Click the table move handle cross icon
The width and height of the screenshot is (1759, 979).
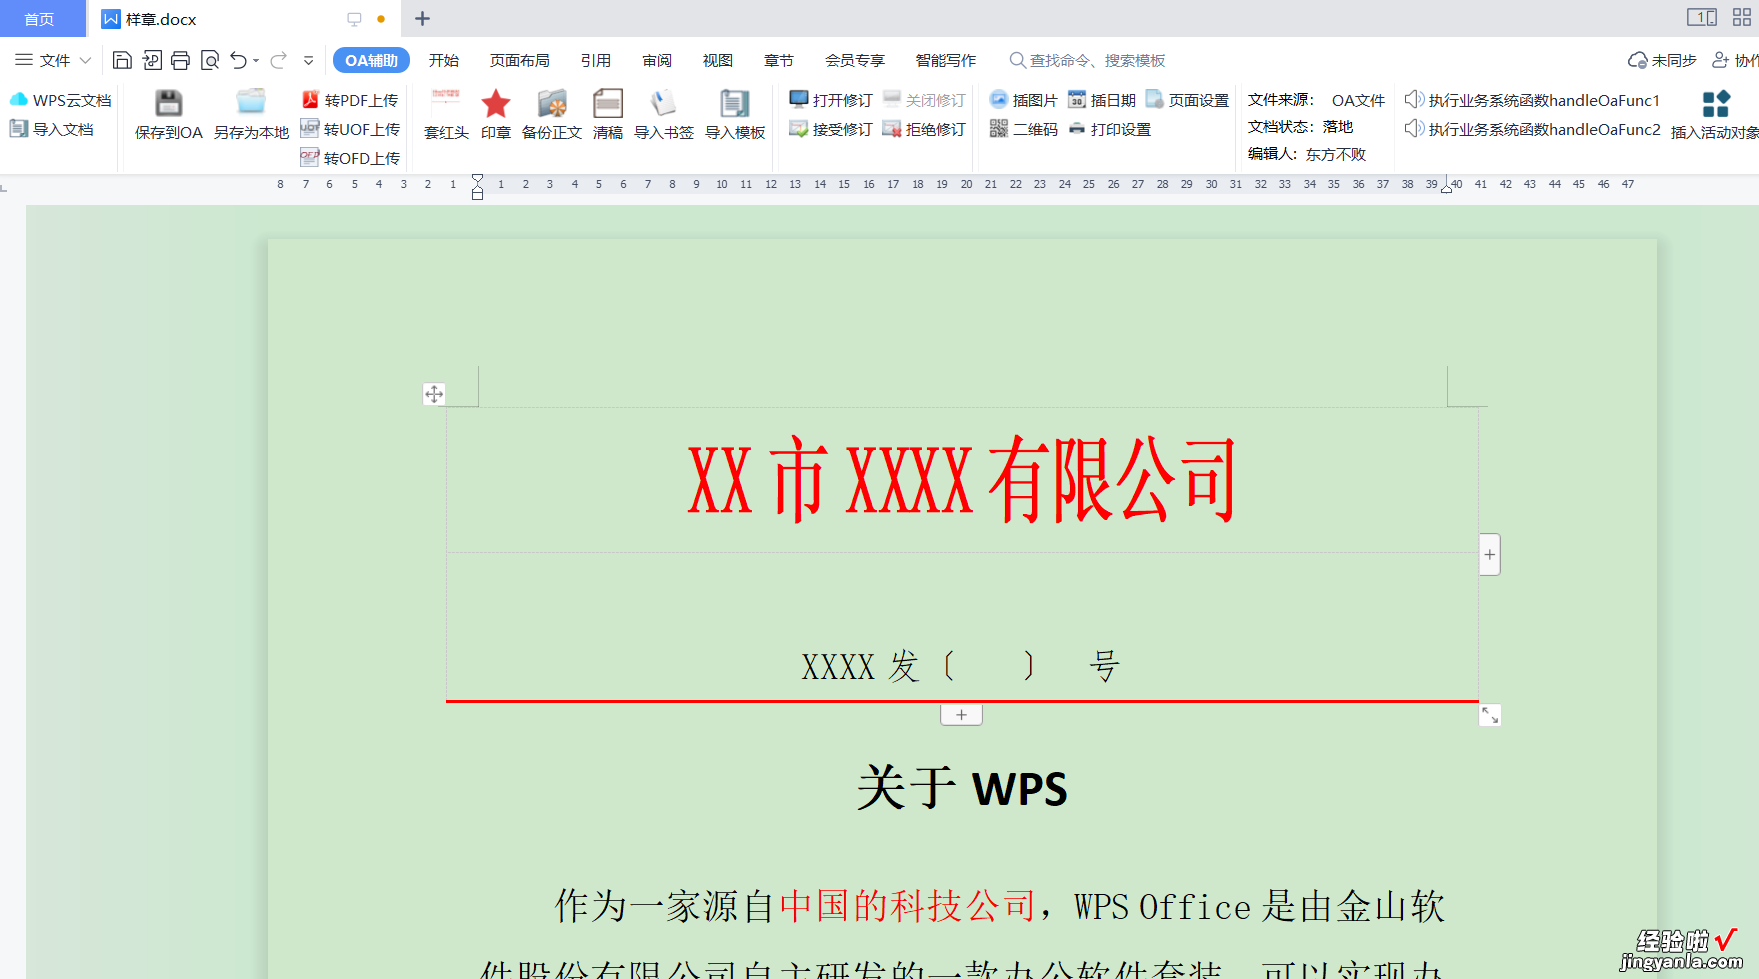click(x=434, y=394)
